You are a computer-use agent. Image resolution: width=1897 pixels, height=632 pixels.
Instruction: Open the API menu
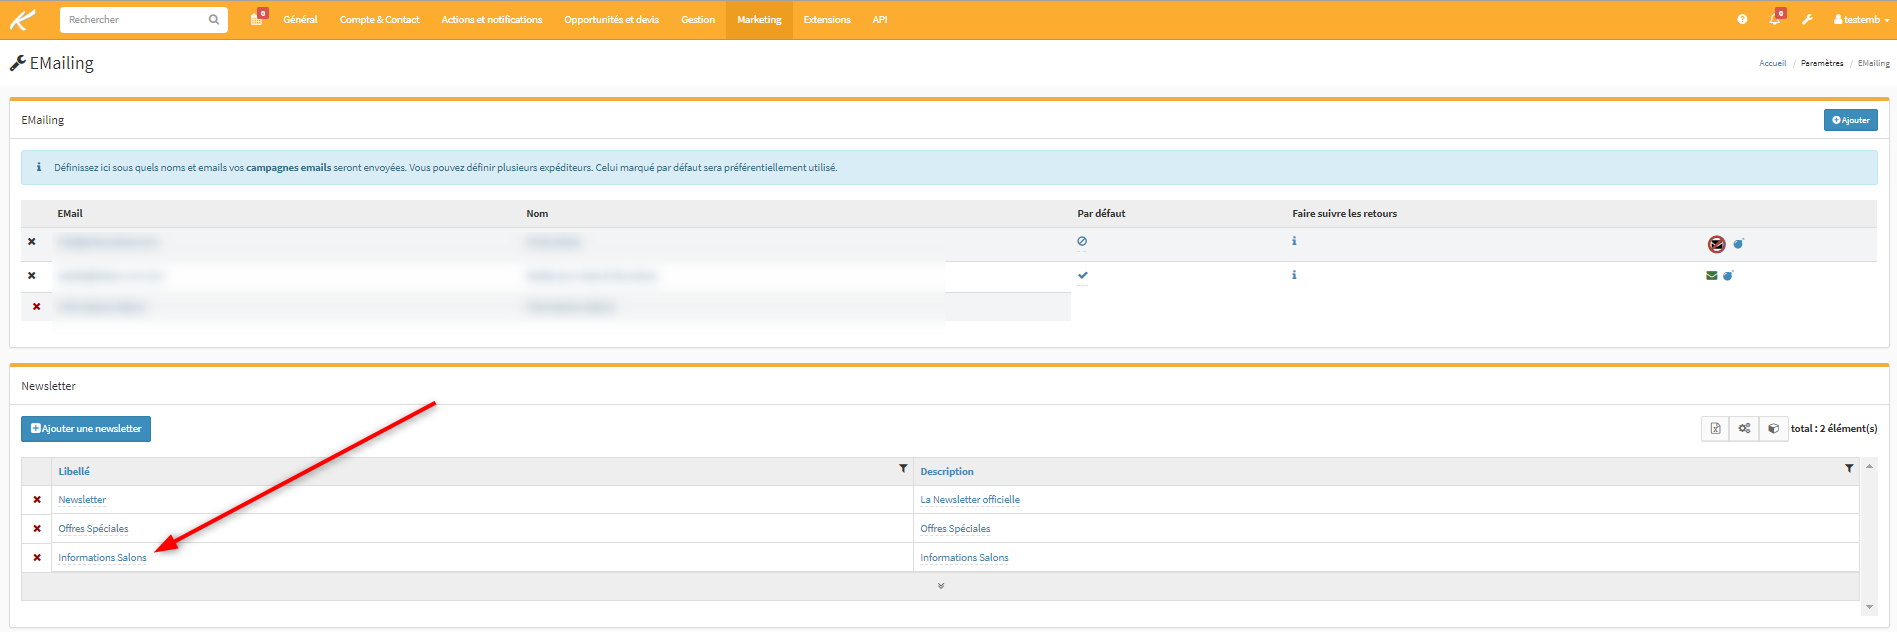pos(880,20)
